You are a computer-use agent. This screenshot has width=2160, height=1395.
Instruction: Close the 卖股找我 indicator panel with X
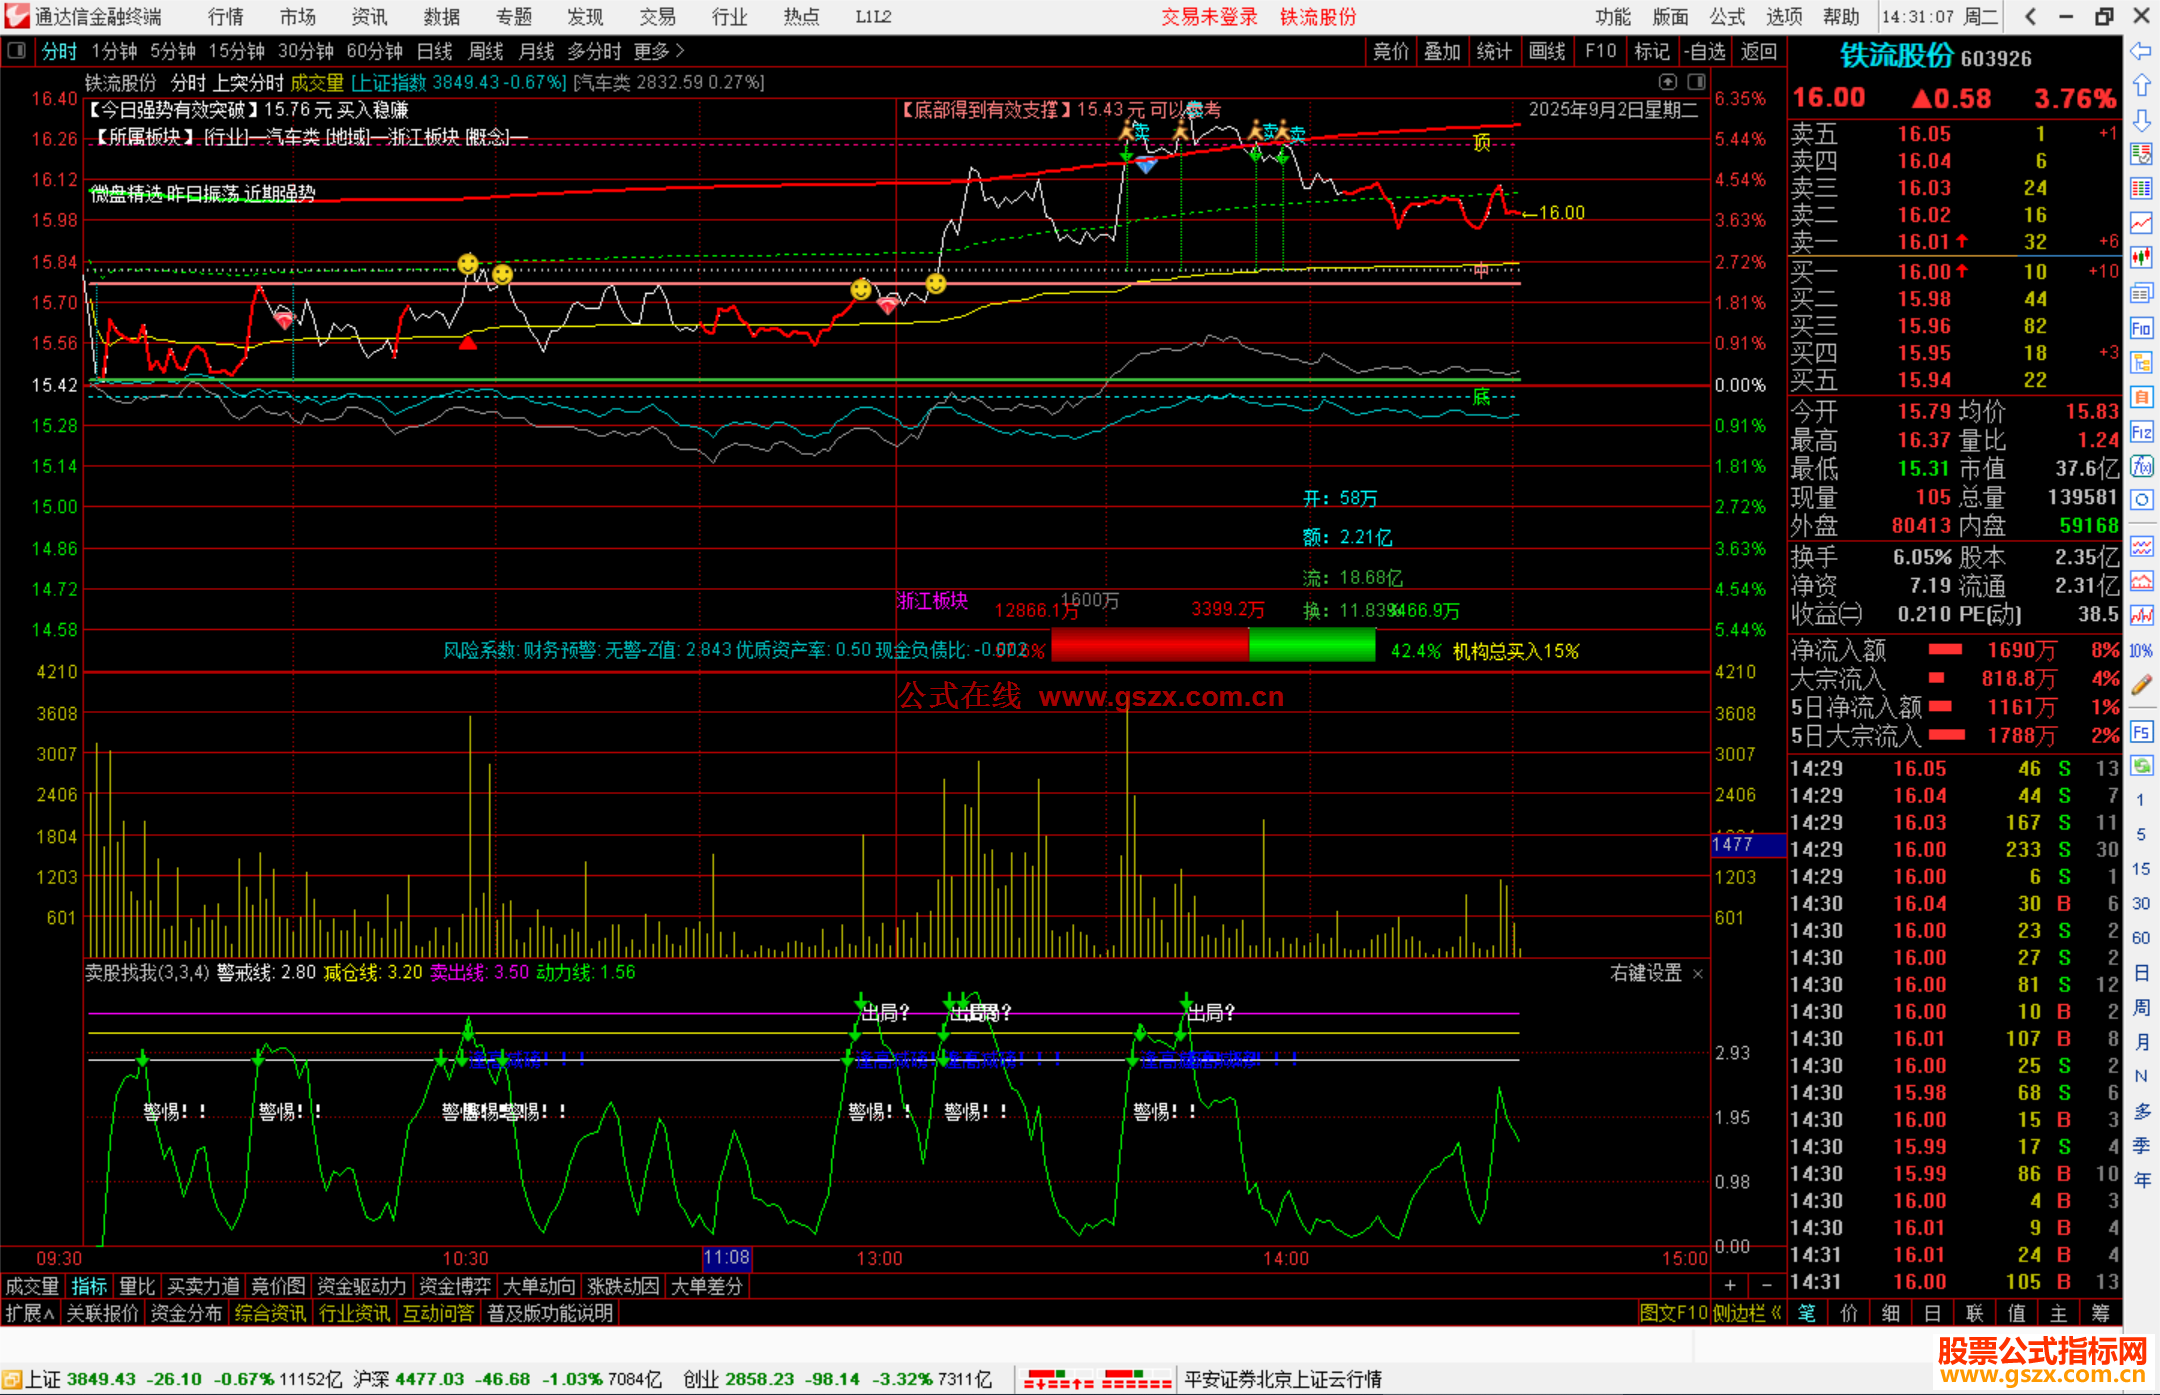point(1698,974)
